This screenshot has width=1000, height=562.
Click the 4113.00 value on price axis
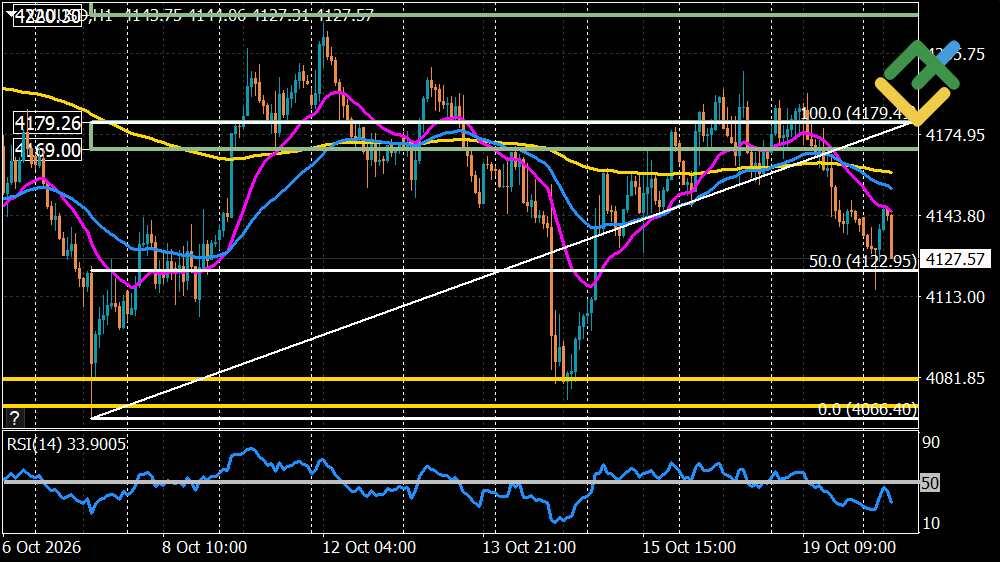[955, 297]
